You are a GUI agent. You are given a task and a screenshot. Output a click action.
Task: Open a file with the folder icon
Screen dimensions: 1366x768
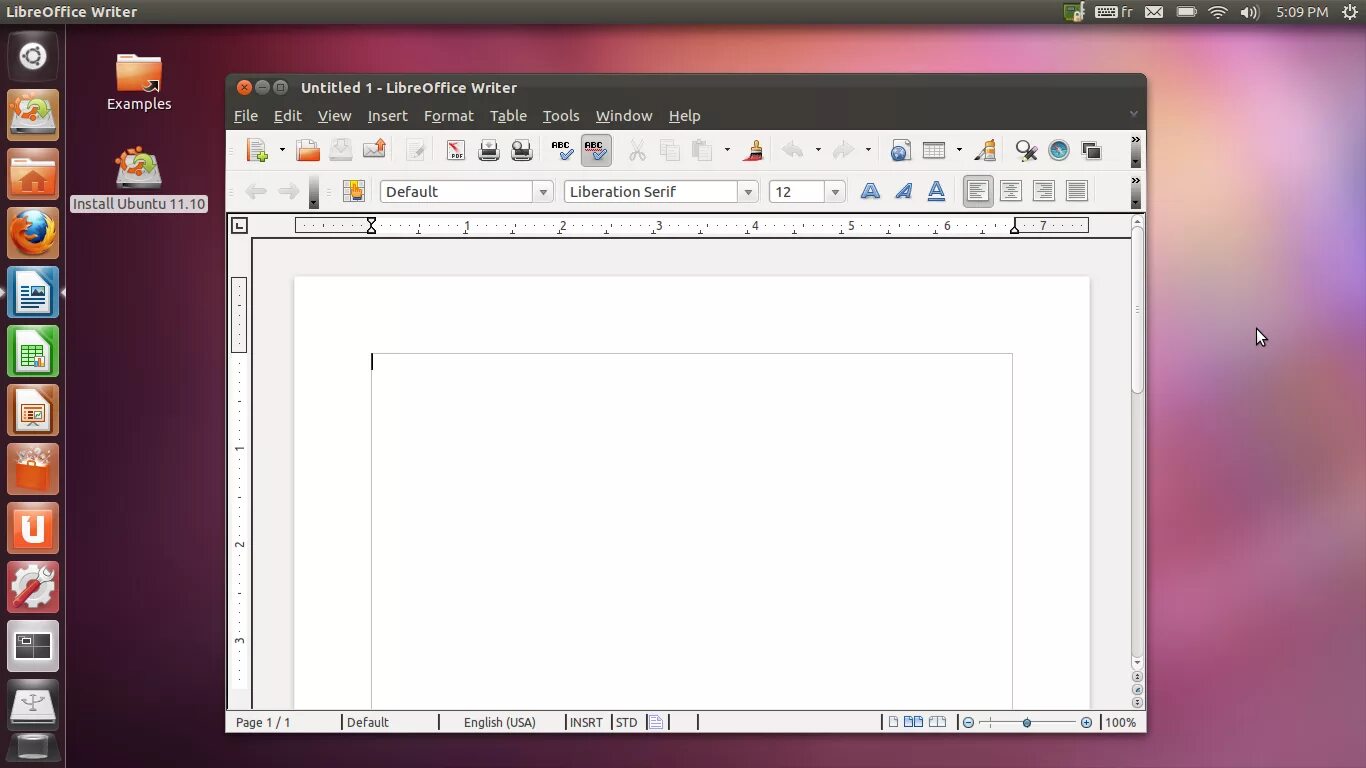coord(308,150)
